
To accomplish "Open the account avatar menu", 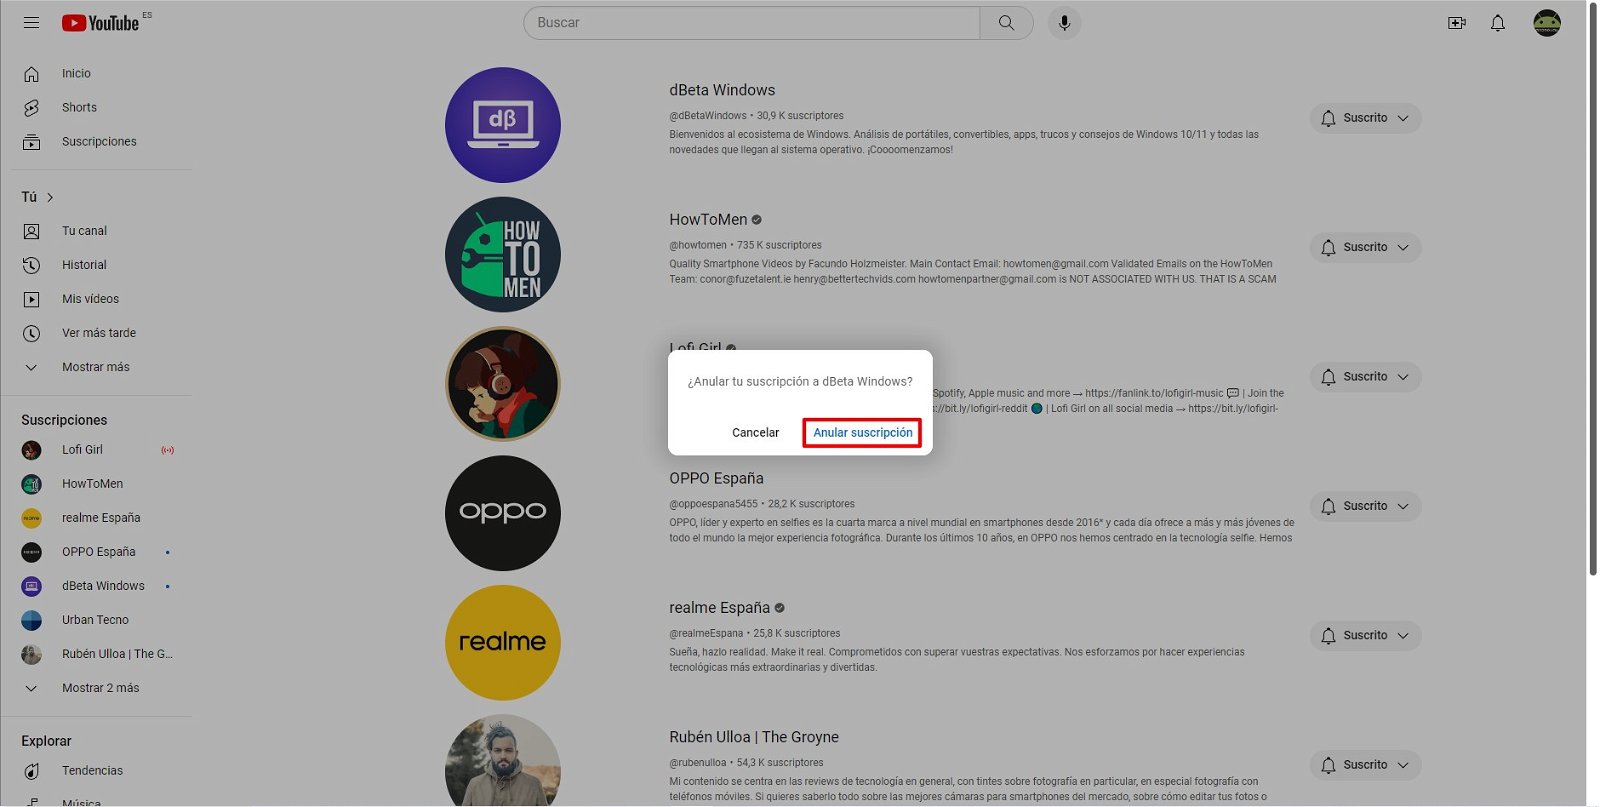I will (1547, 22).
